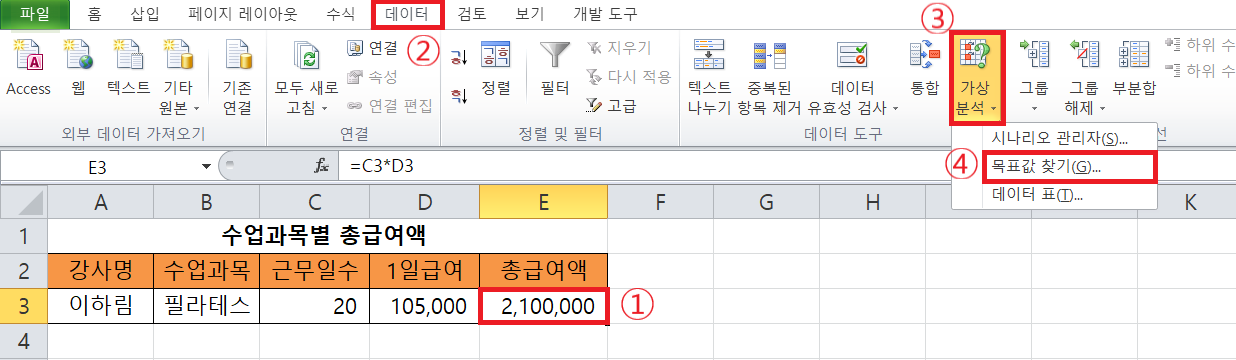Switch to the 홈 ribbon tab

click(x=94, y=14)
